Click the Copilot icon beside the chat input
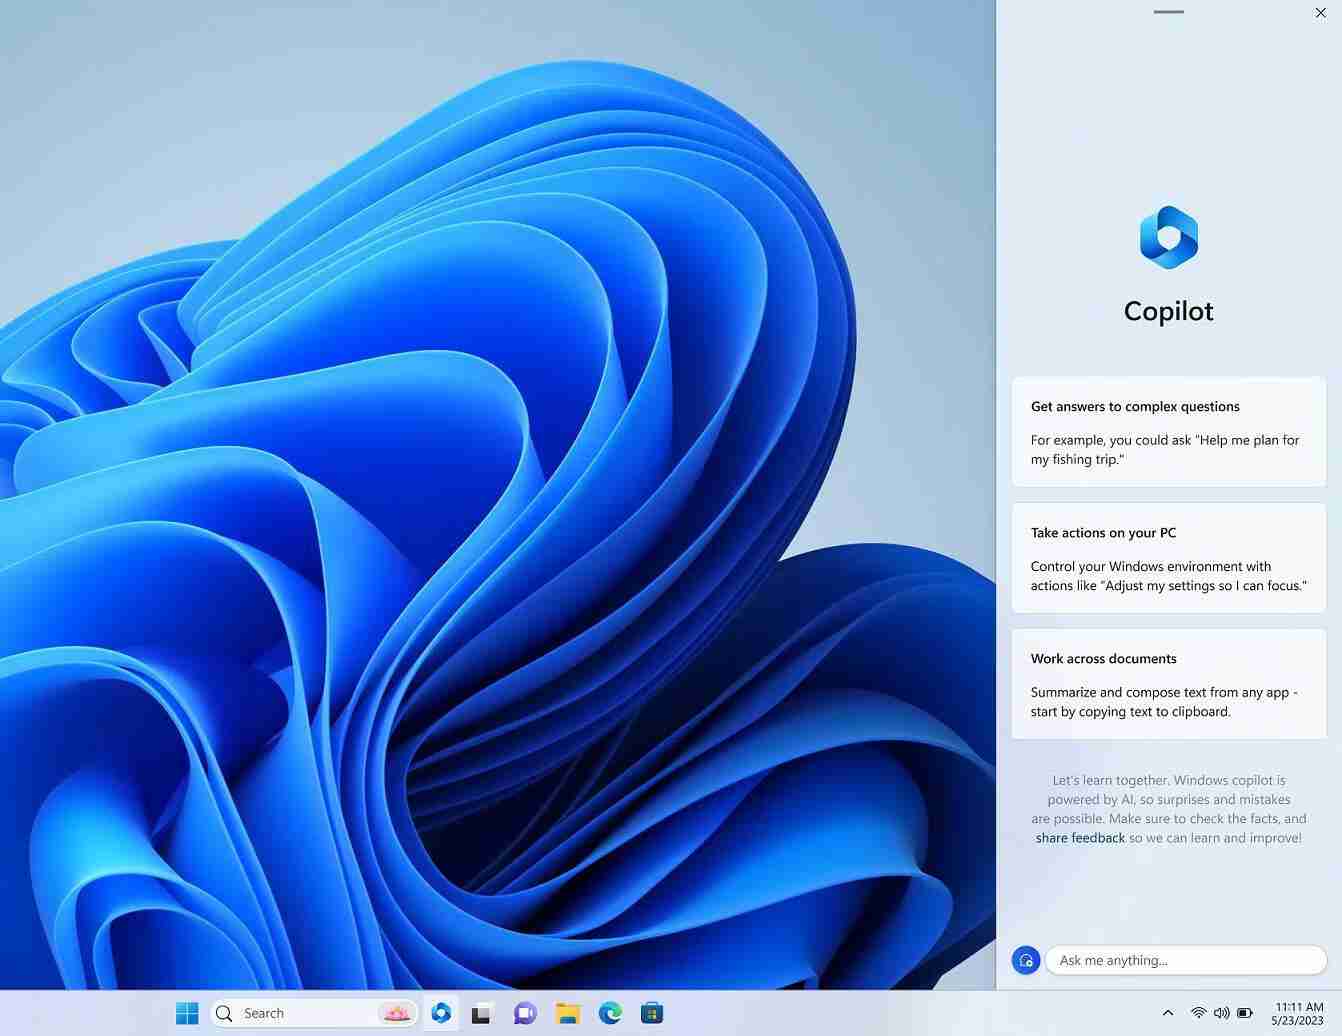 click(1025, 959)
